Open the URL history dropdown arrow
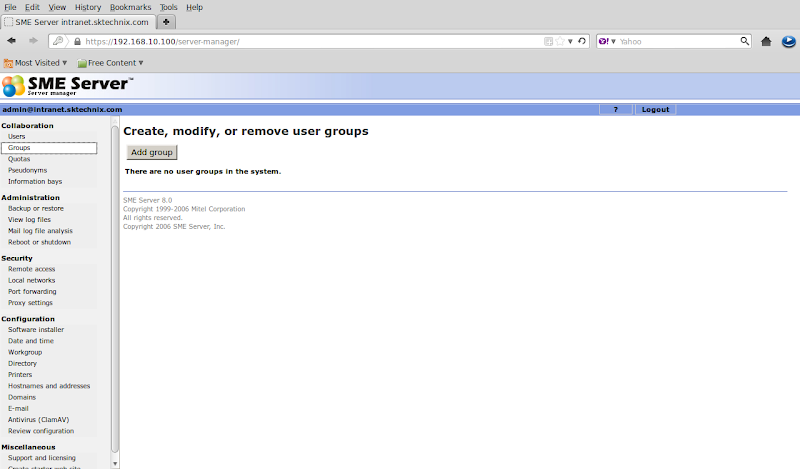 pyautogui.click(x=570, y=41)
